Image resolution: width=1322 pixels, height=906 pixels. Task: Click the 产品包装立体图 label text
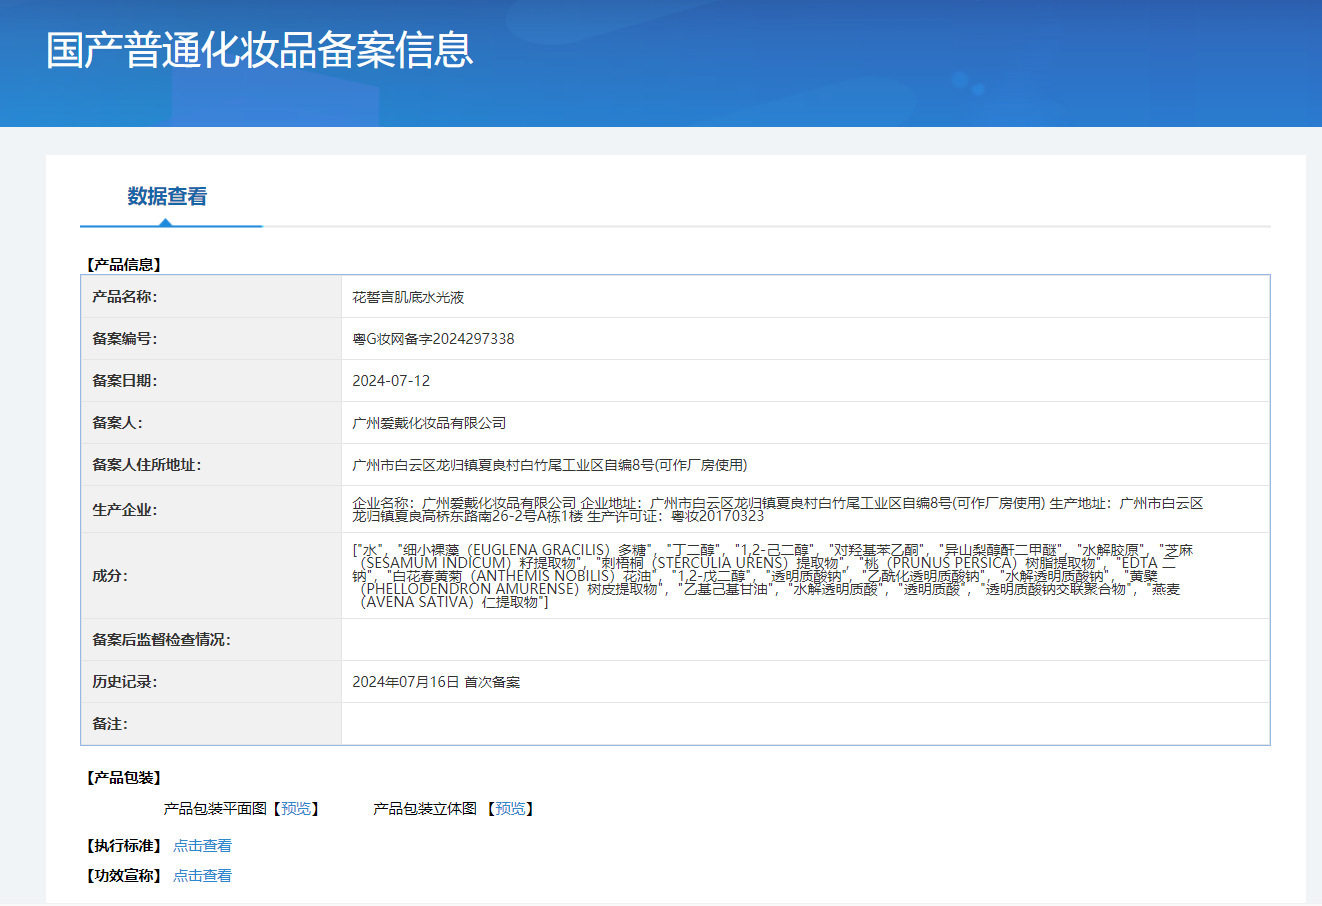click(x=425, y=808)
